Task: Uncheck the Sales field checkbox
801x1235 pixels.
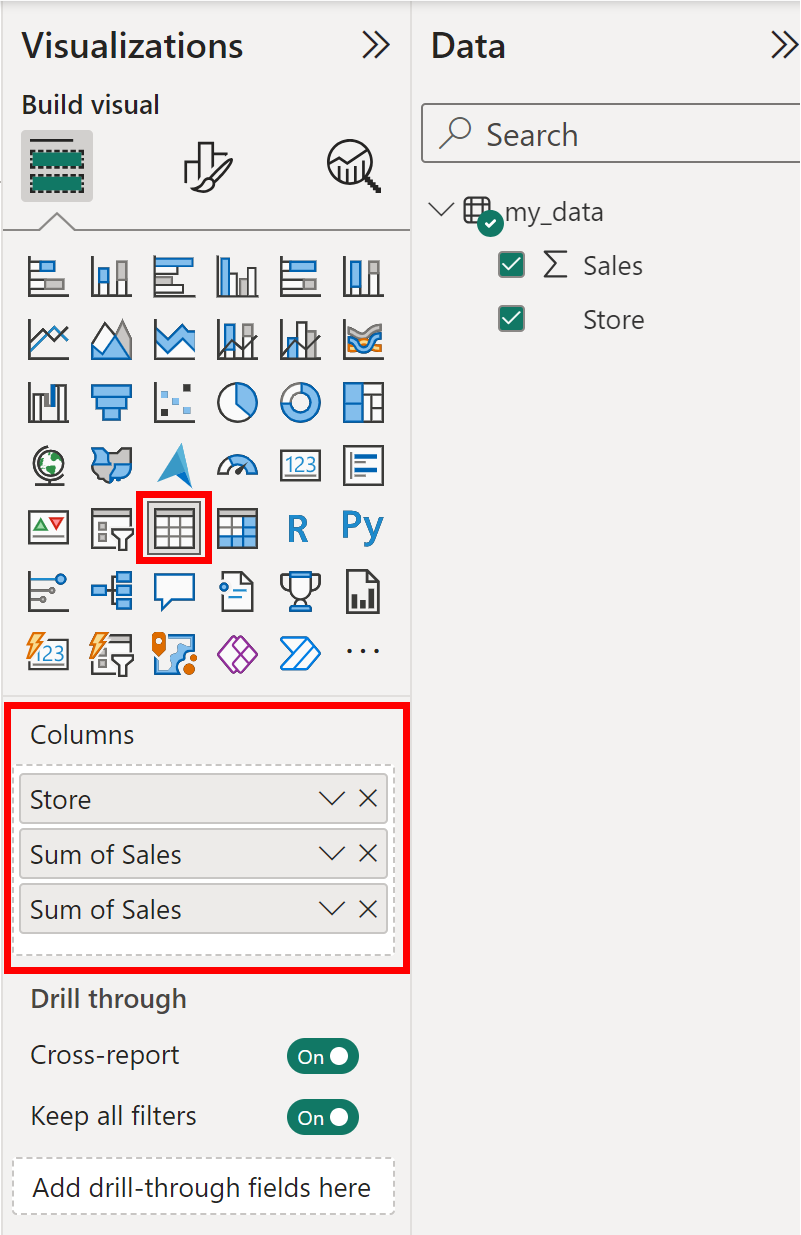Action: [511, 265]
